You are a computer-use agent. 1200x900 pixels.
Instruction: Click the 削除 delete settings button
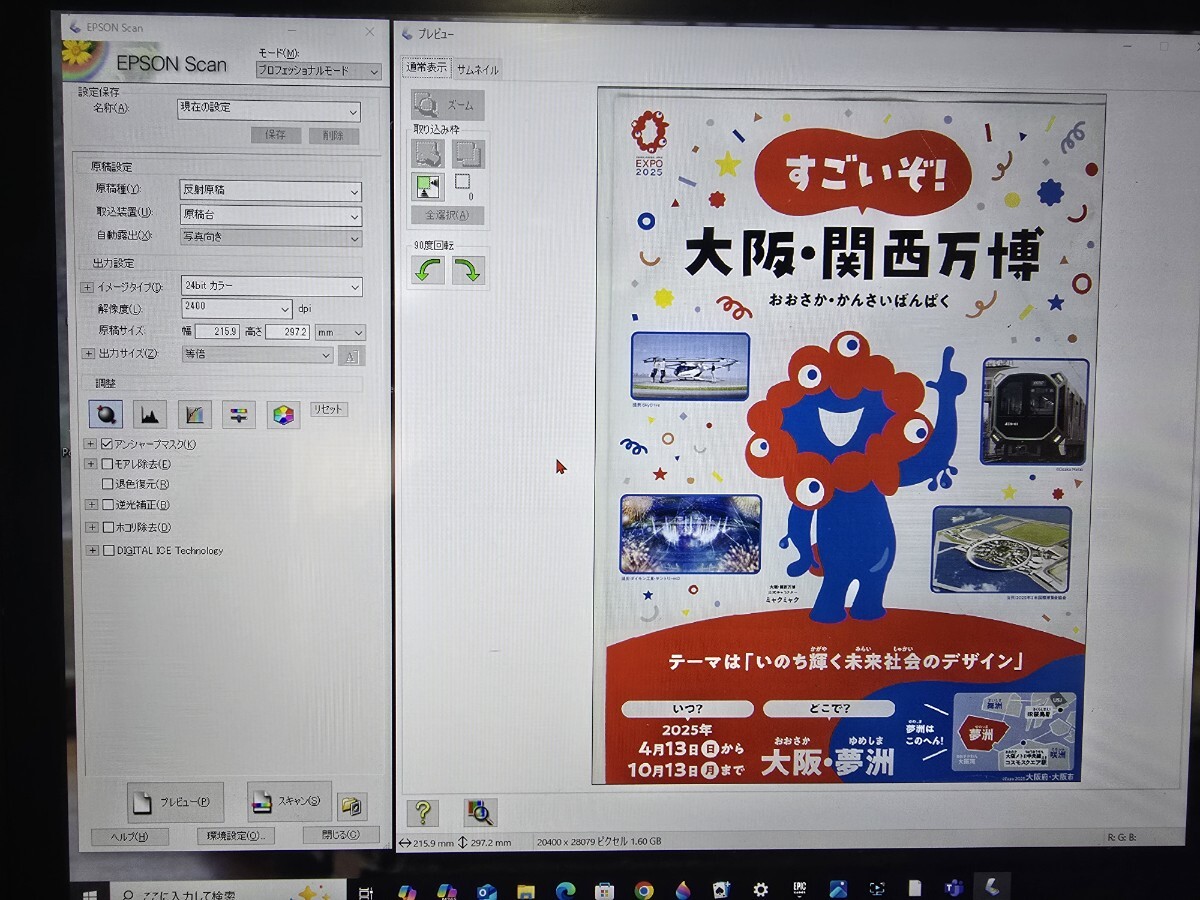(x=333, y=135)
